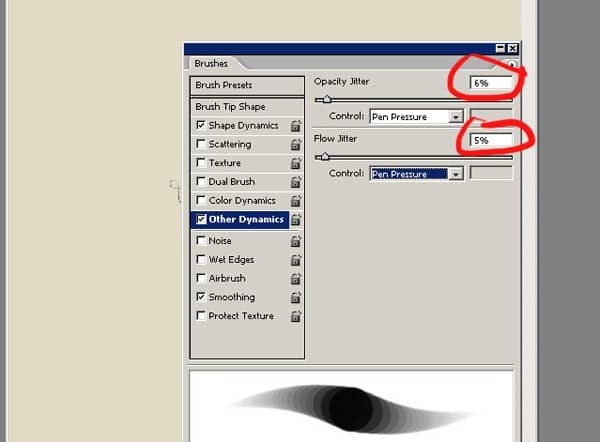Uncheck the Shape Dynamics checkbox

coord(201,125)
